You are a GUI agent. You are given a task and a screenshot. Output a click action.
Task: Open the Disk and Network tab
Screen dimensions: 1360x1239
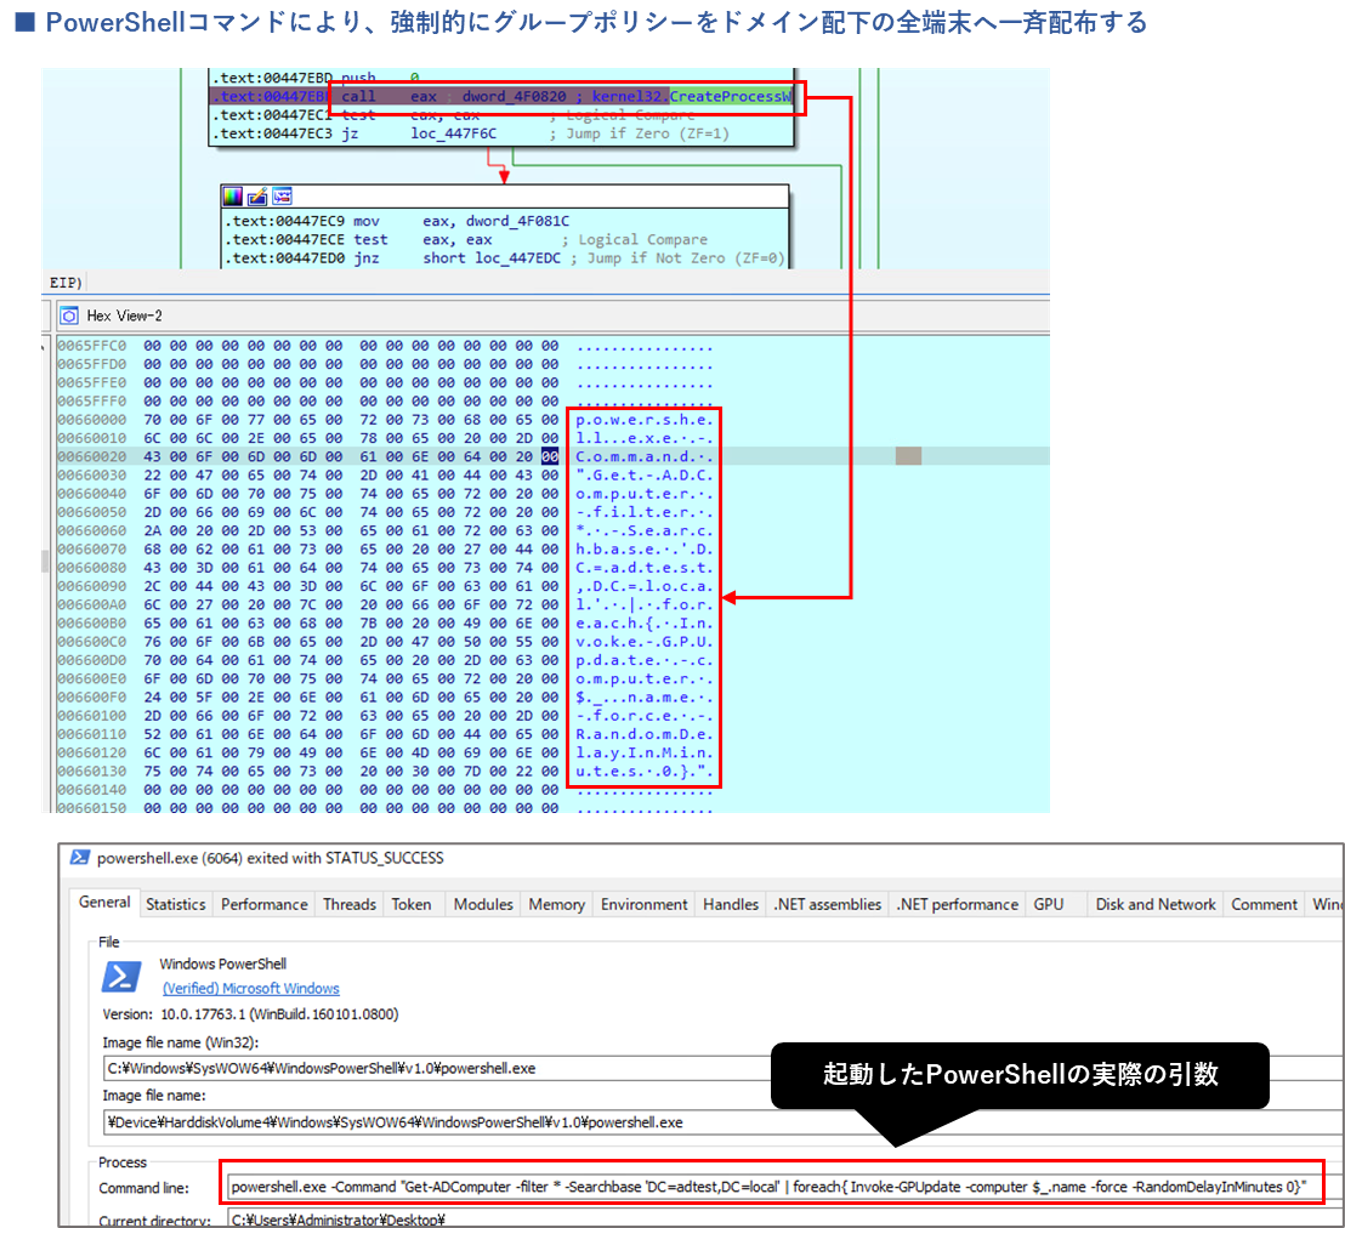(1155, 904)
